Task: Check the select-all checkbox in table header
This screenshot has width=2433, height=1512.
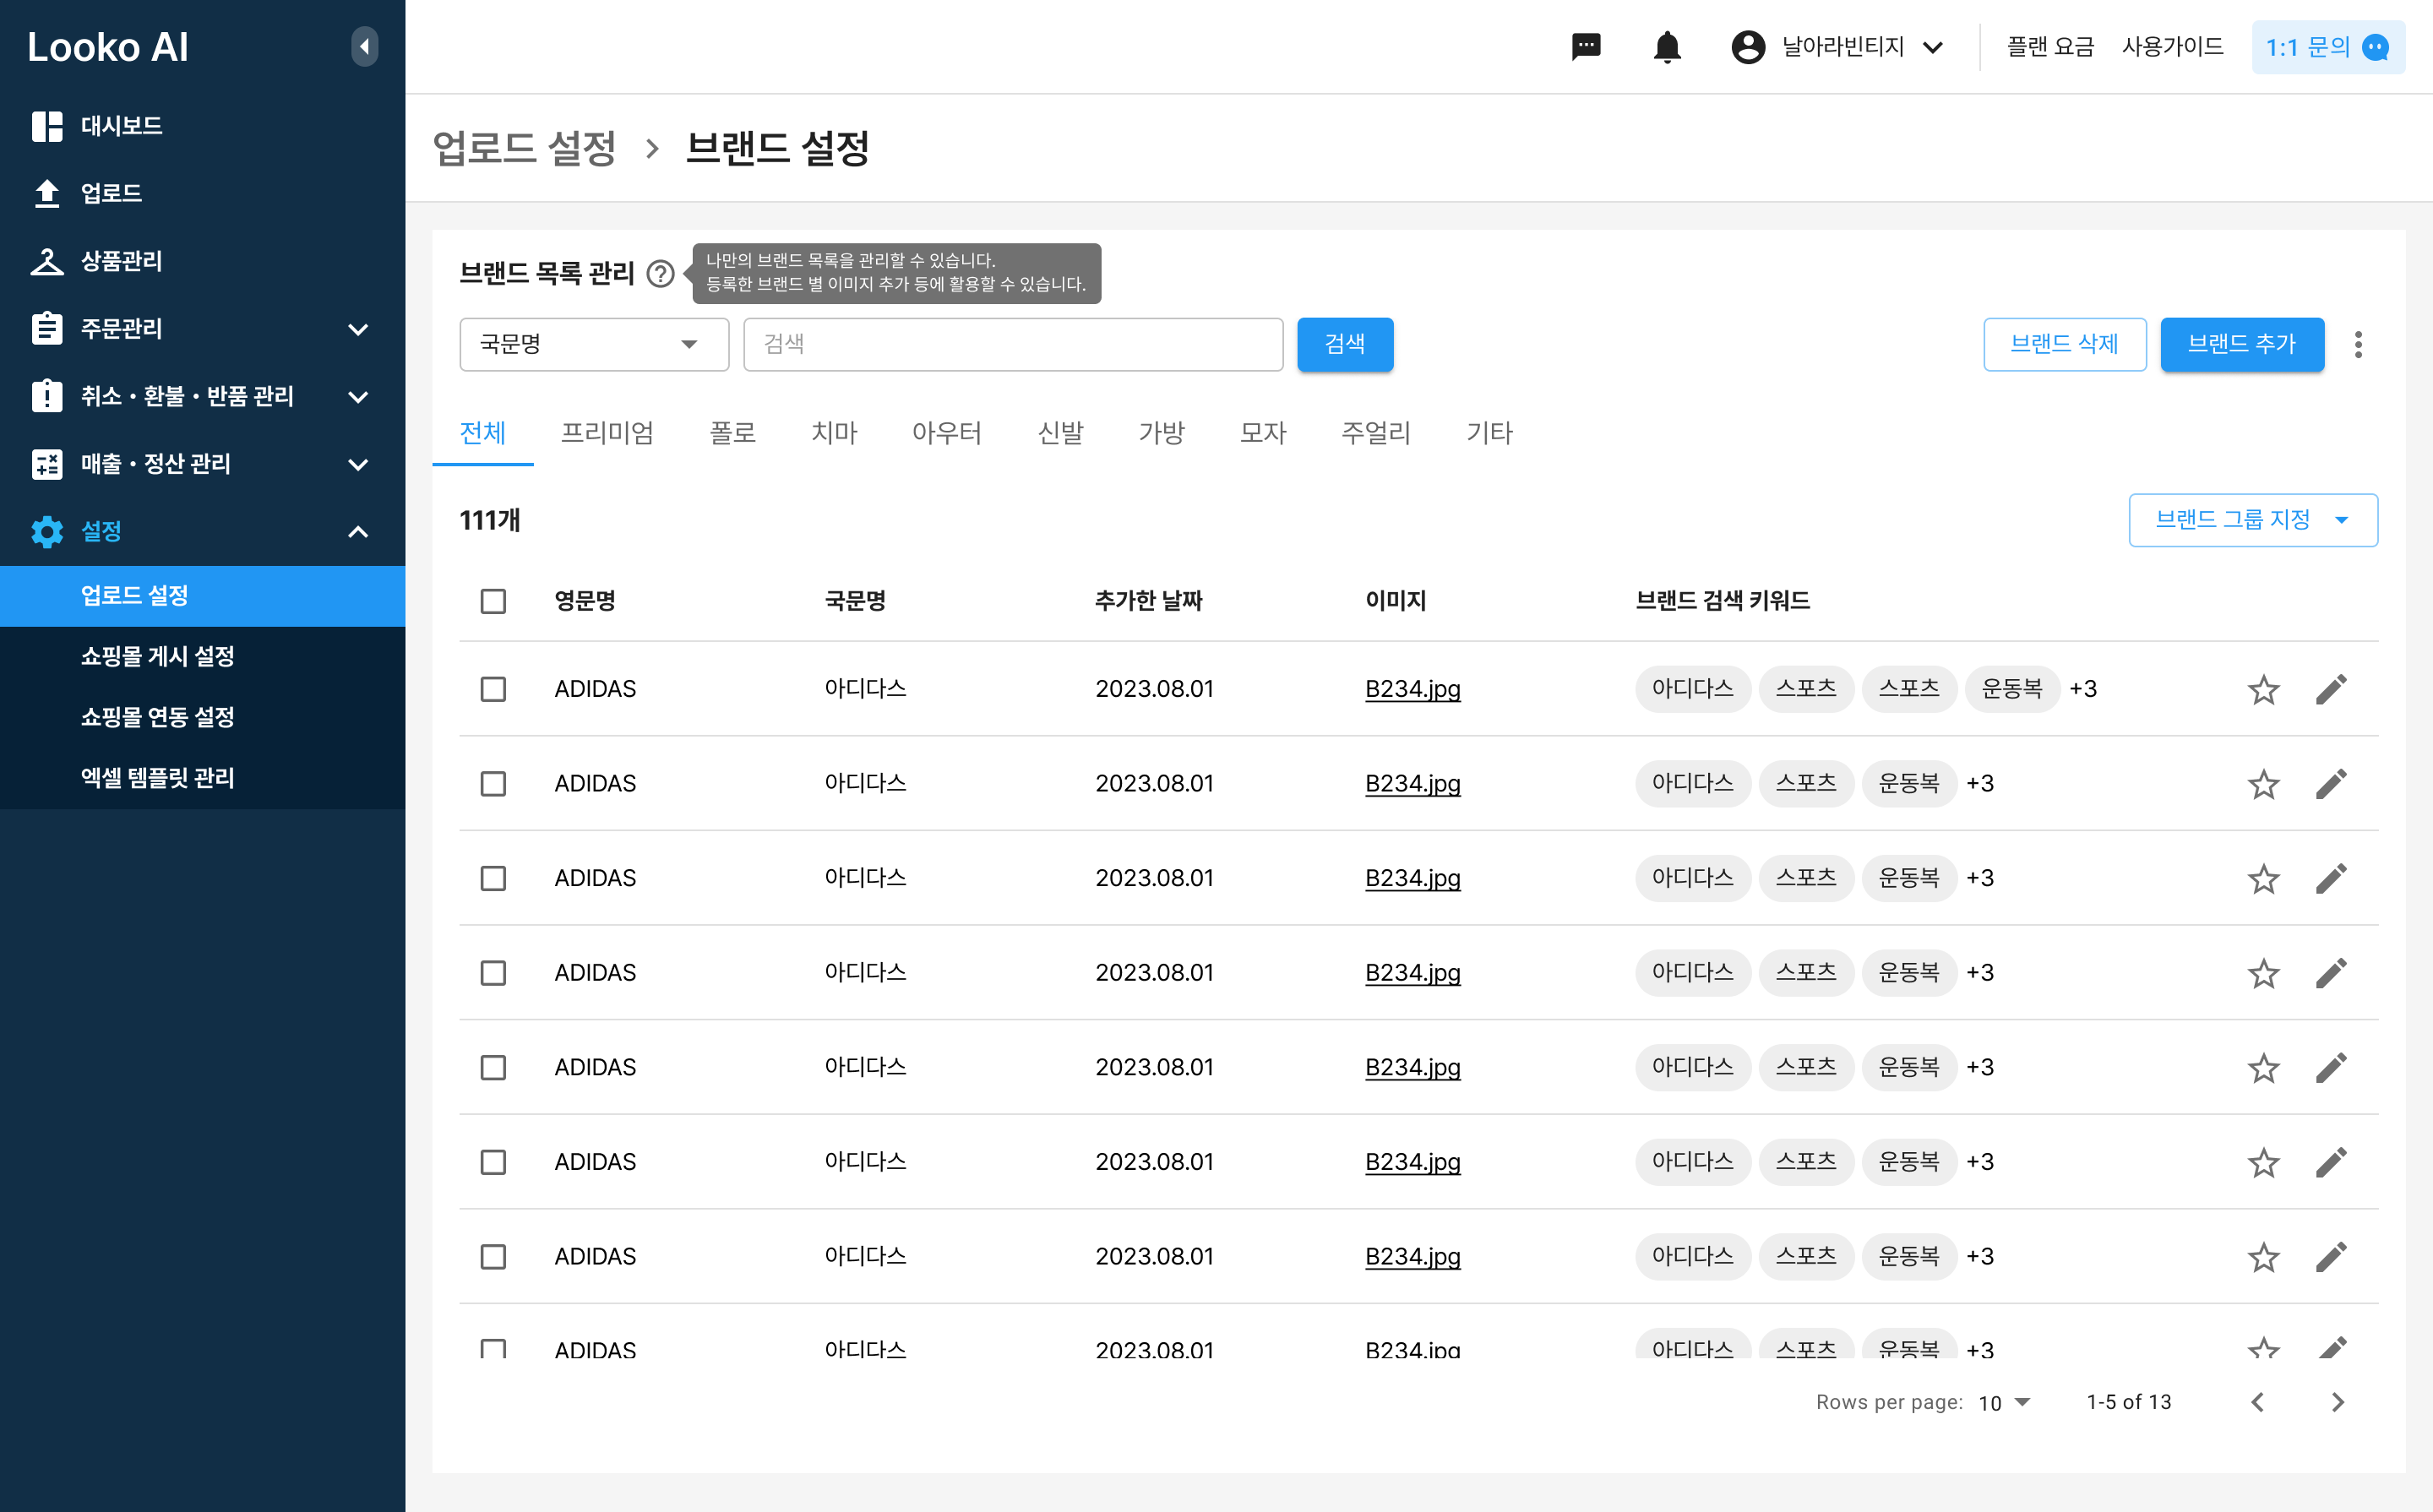Action: pyautogui.click(x=493, y=601)
